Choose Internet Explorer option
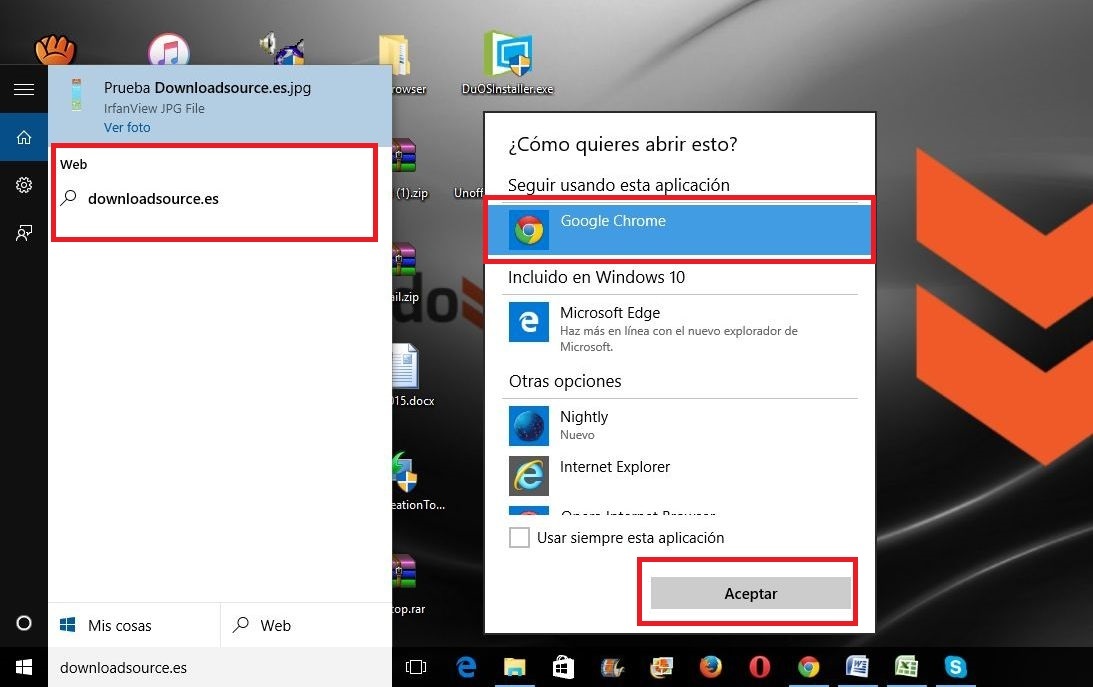This screenshot has width=1093, height=687. [x=680, y=475]
